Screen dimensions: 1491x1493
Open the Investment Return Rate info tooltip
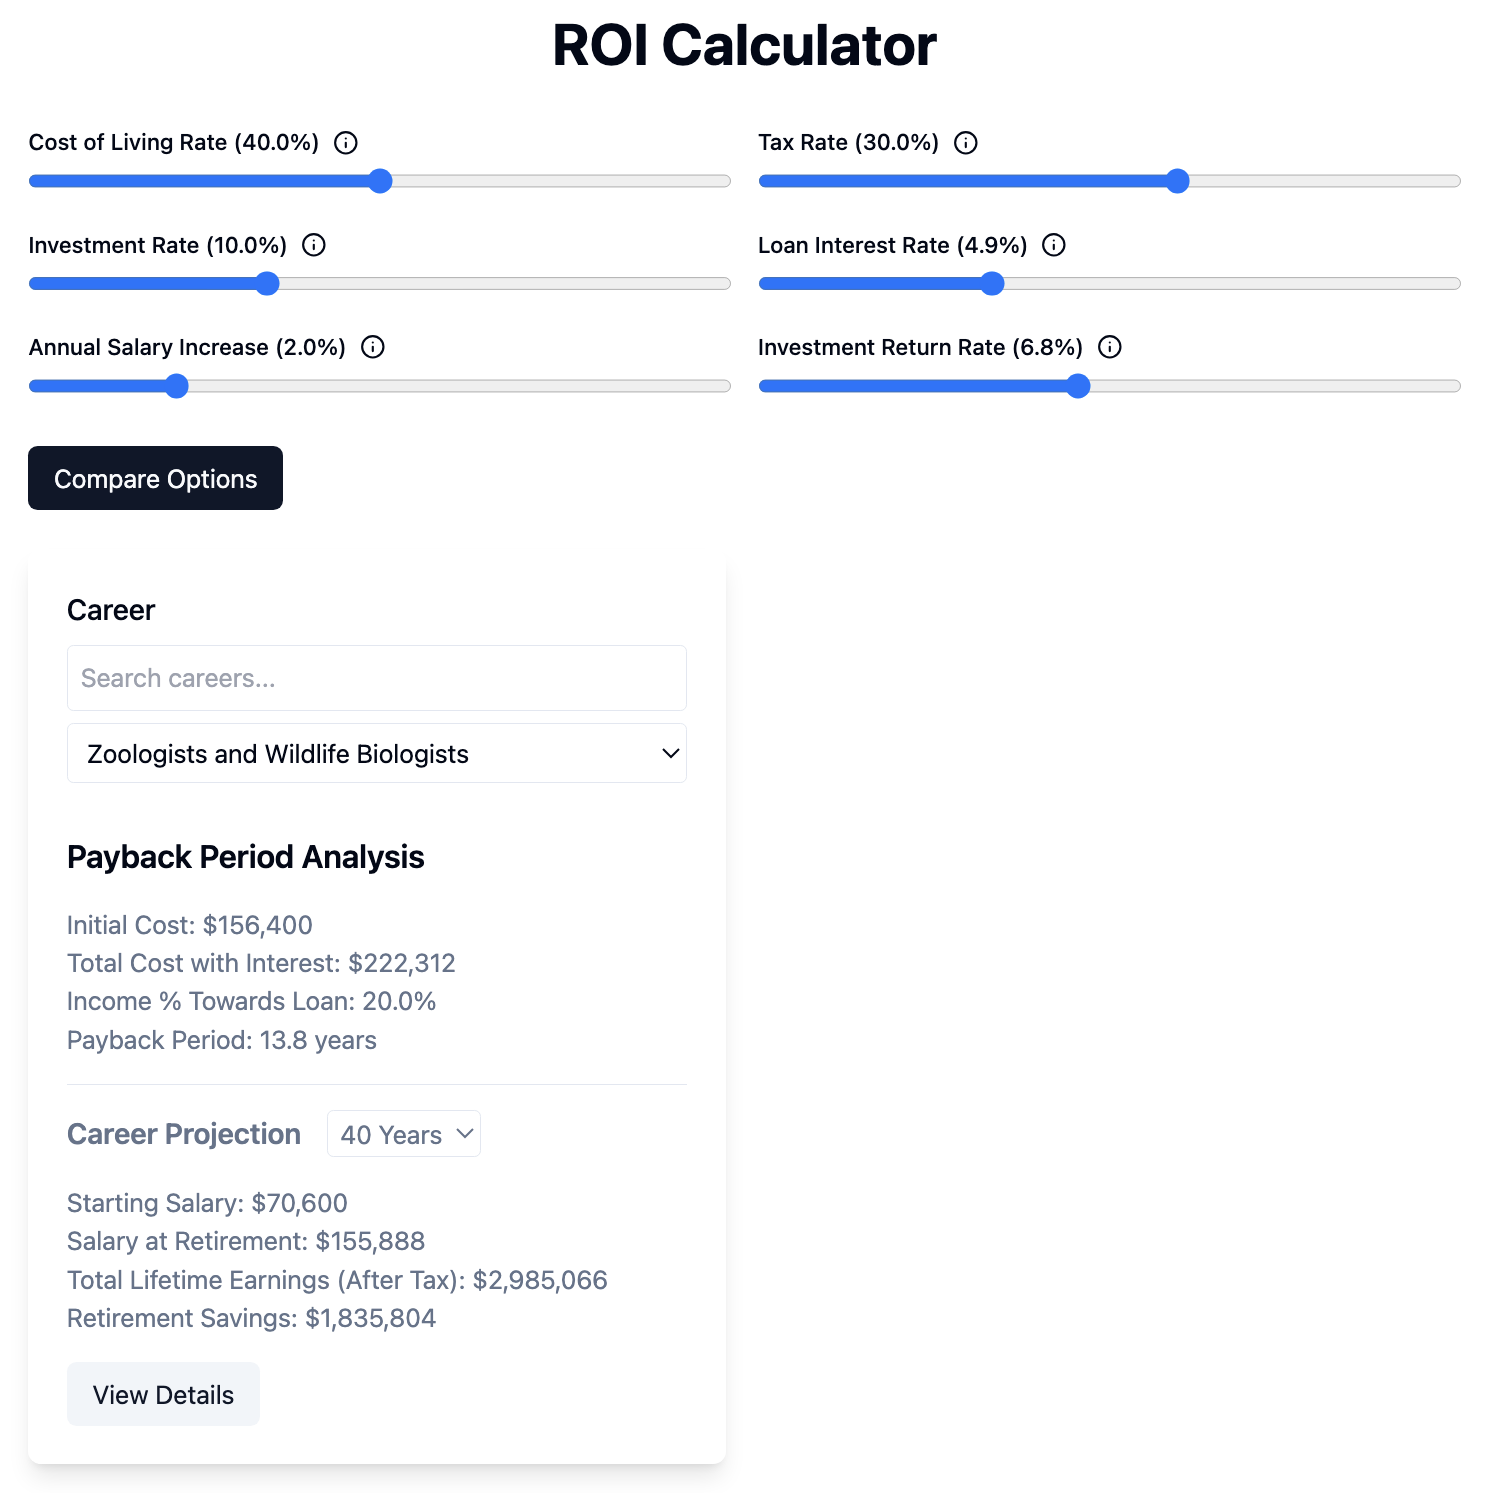tap(1110, 348)
